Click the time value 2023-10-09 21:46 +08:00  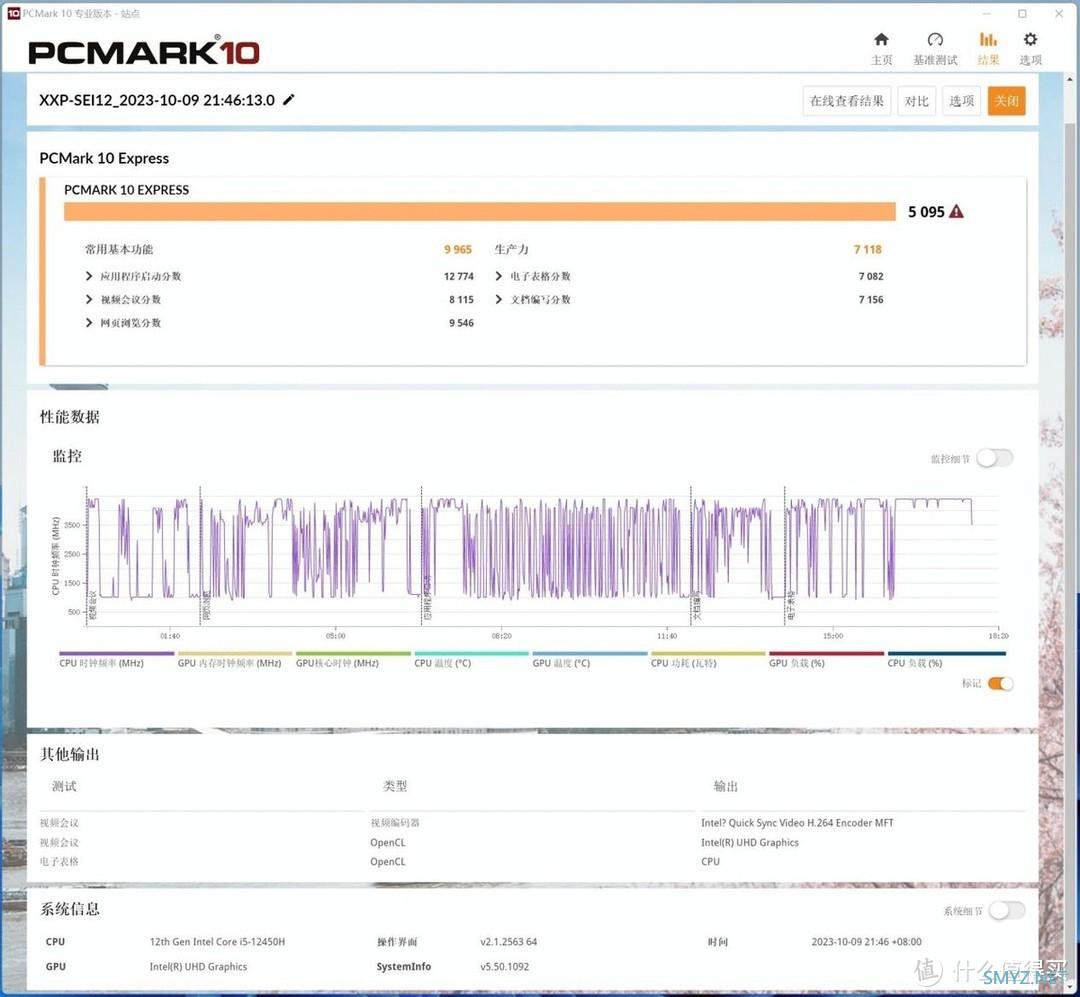coord(866,941)
